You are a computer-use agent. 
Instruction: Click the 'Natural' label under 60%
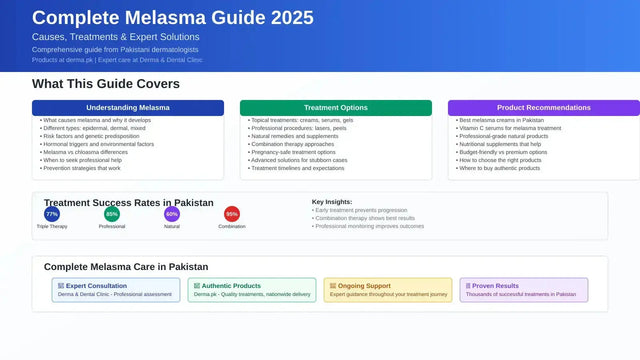(x=172, y=227)
